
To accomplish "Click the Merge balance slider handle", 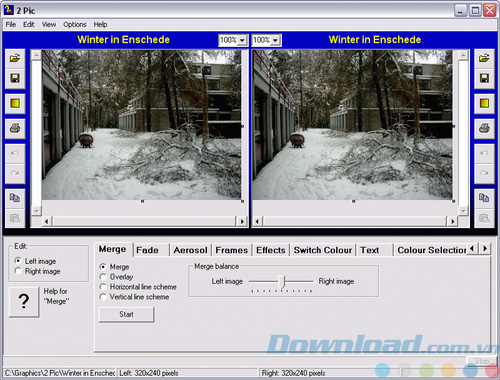I will coord(282,282).
